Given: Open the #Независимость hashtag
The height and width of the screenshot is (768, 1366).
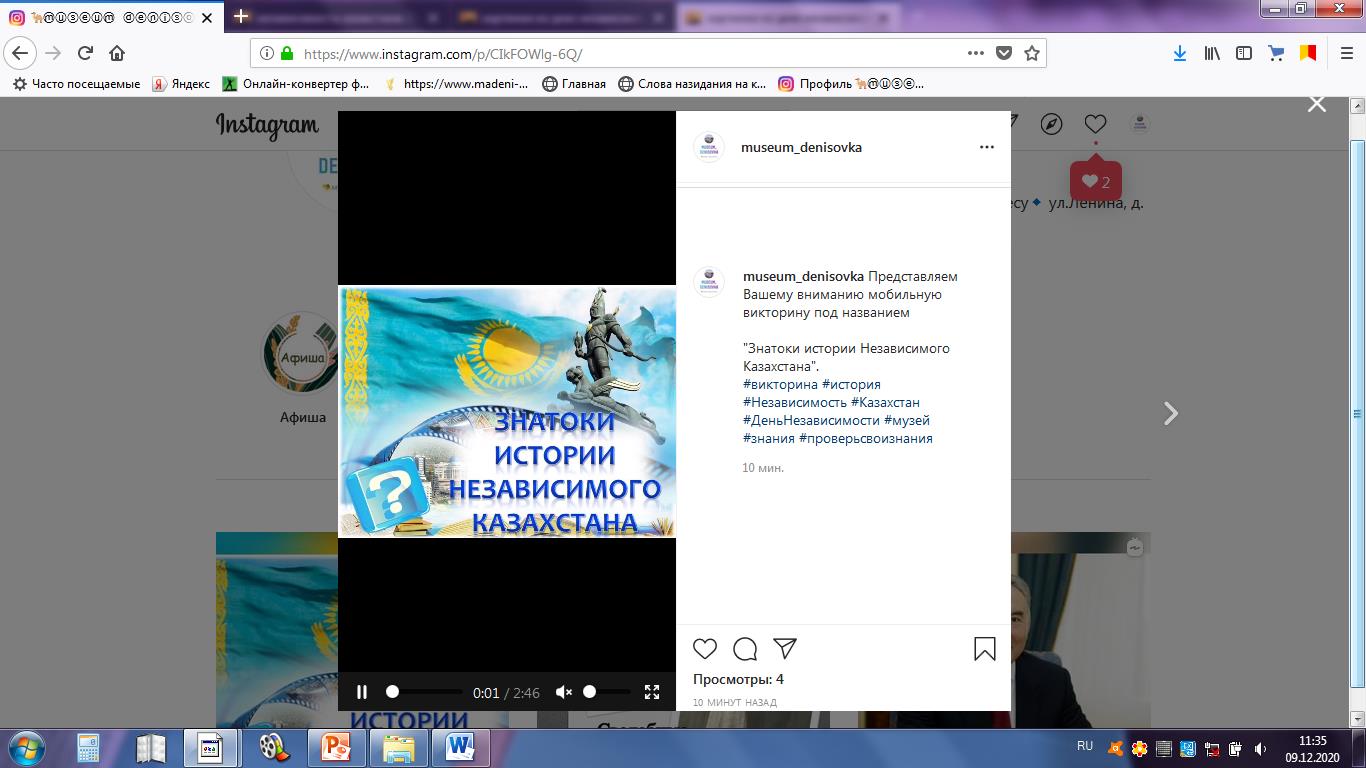Looking at the screenshot, I should point(795,403).
